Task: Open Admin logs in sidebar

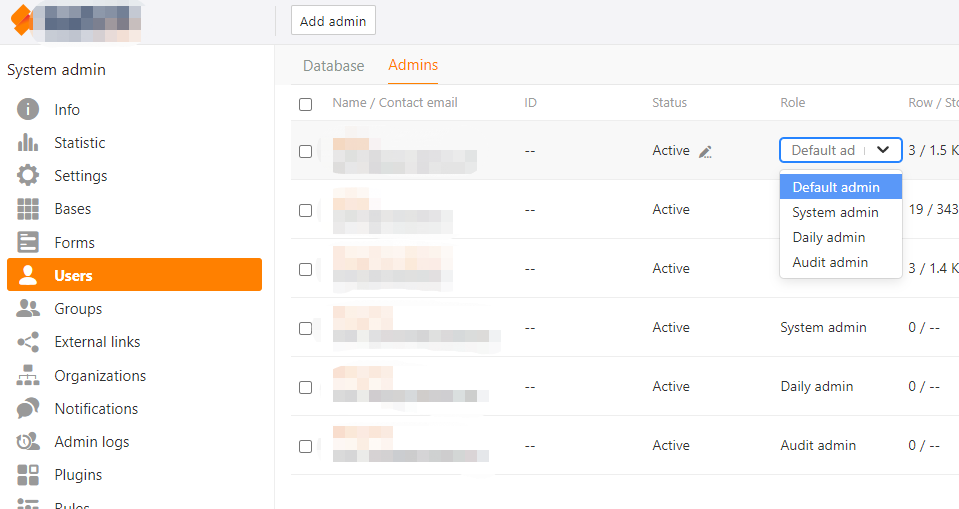Action: pos(91,442)
